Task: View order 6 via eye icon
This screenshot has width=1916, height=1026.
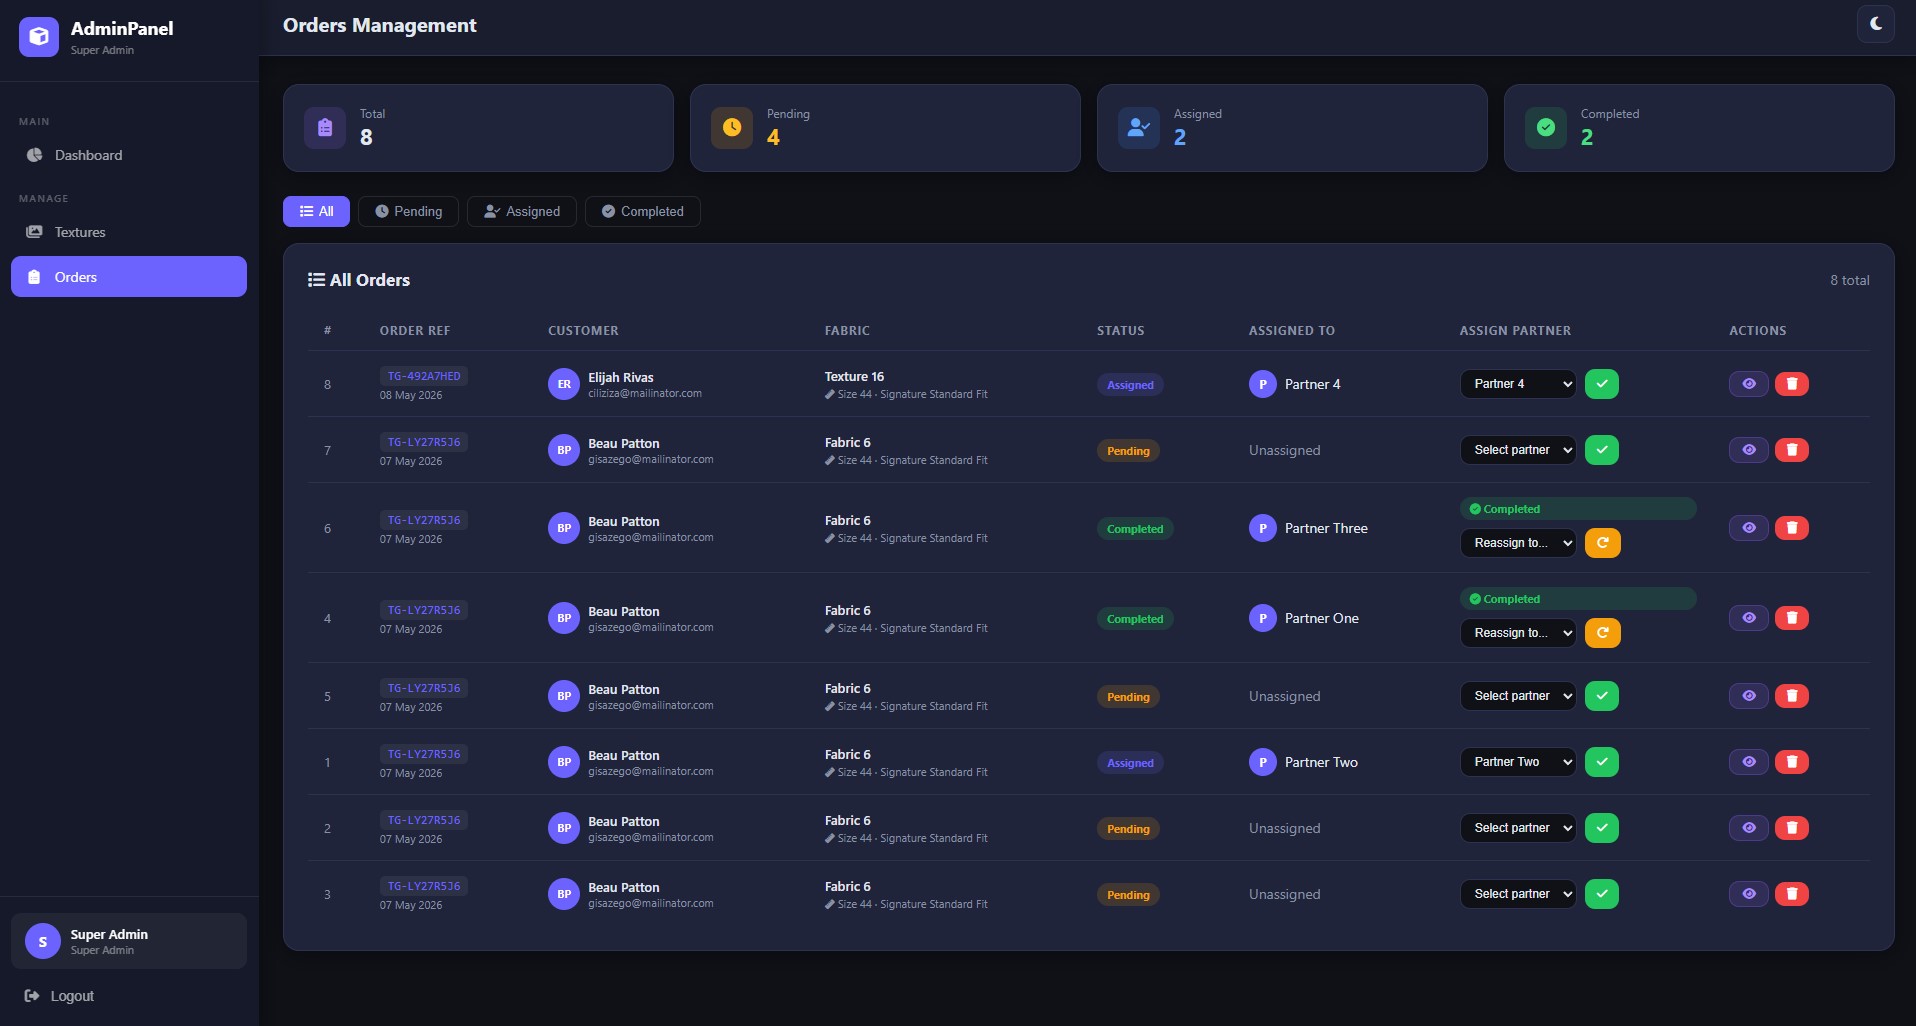Action: (1749, 528)
